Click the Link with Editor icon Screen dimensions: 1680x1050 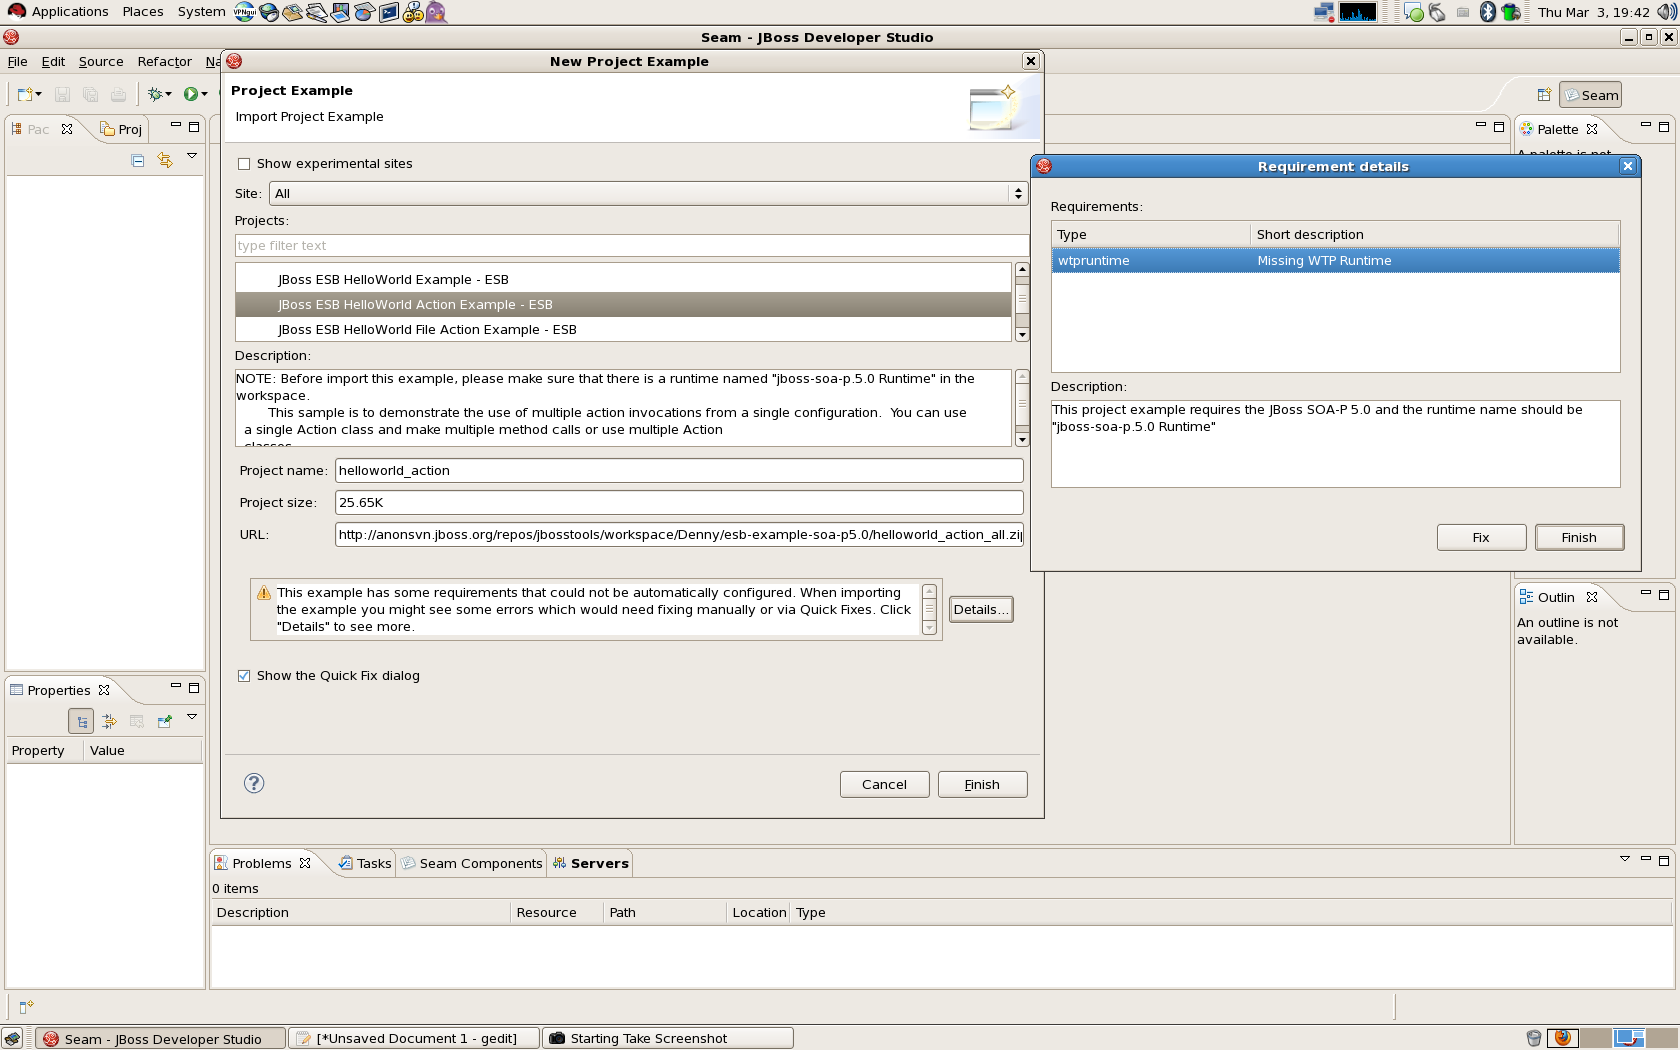click(165, 160)
